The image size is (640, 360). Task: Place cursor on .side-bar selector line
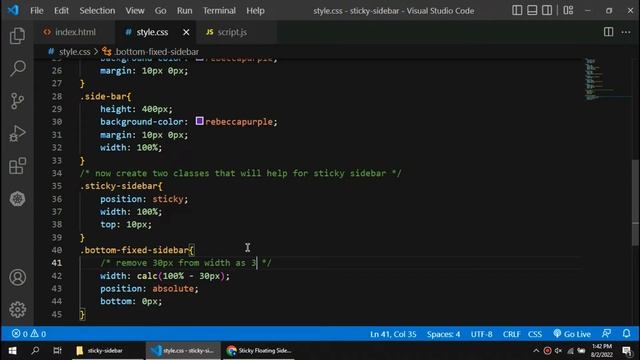coord(106,96)
